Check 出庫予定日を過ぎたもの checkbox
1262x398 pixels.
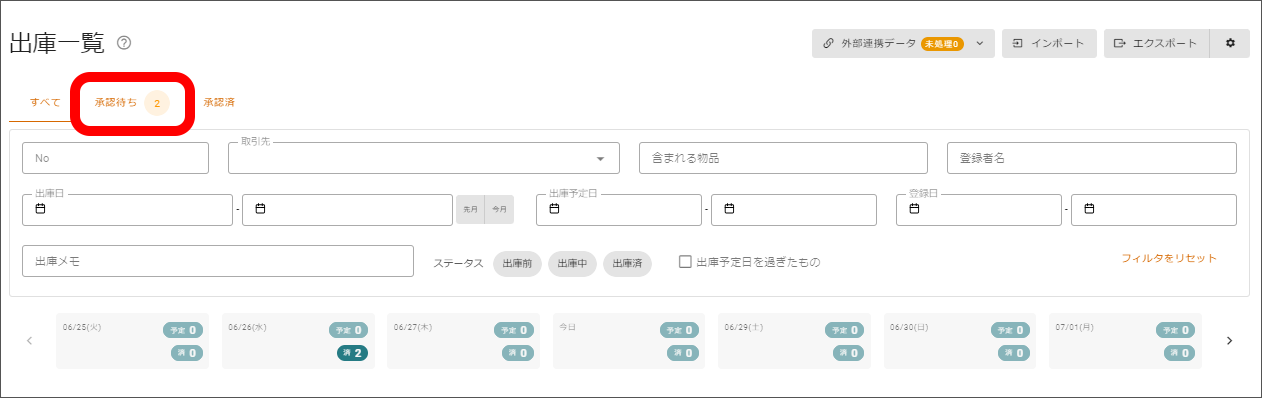point(685,262)
